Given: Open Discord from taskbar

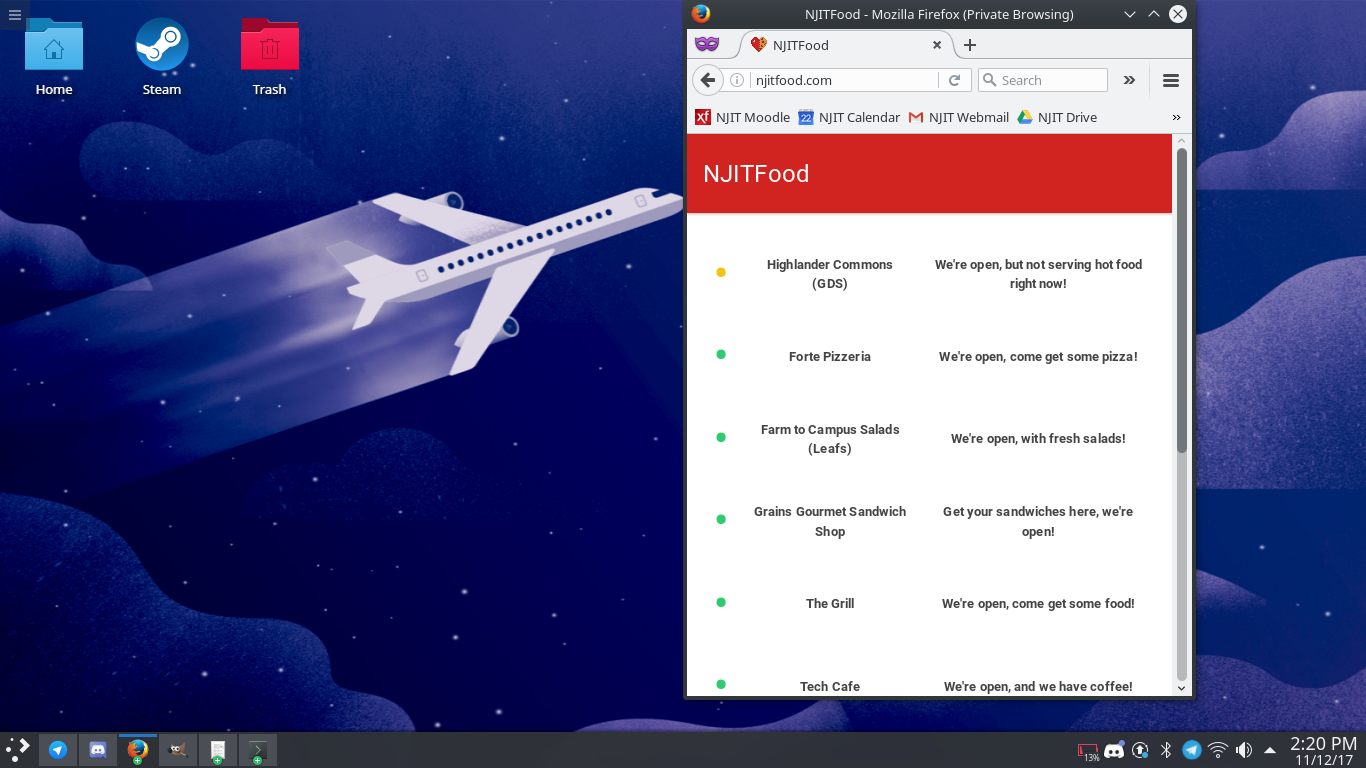Looking at the screenshot, I should pos(98,750).
